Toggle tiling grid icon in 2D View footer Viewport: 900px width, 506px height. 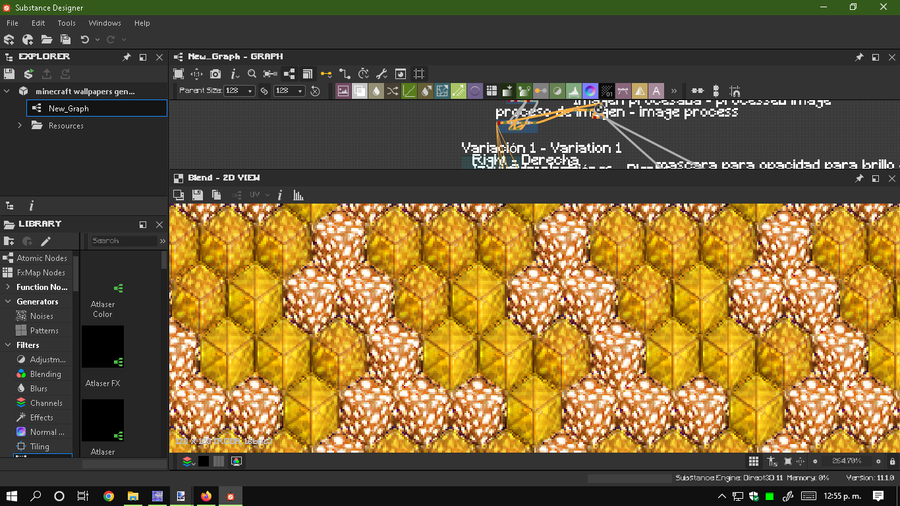pyautogui.click(x=754, y=461)
